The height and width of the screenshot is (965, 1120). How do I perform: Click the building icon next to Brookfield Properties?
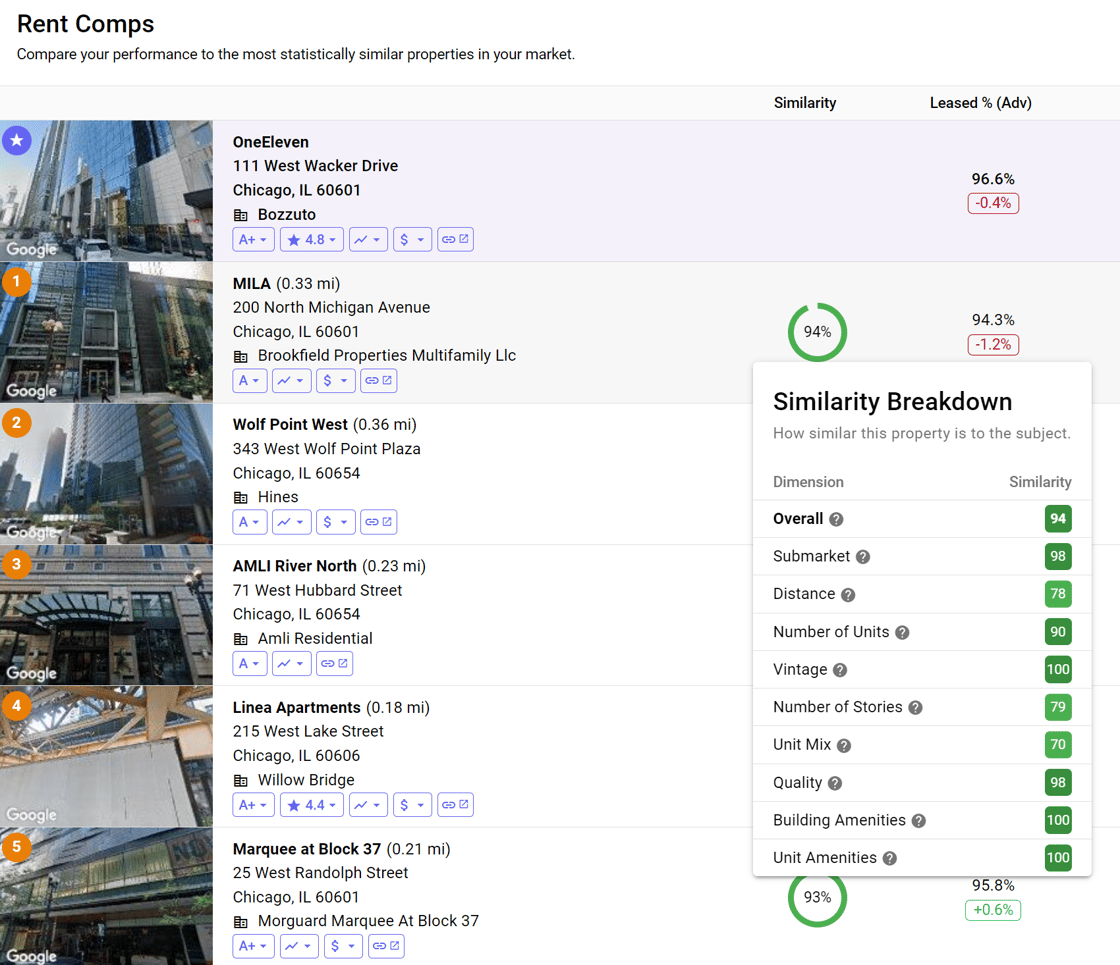click(x=241, y=356)
